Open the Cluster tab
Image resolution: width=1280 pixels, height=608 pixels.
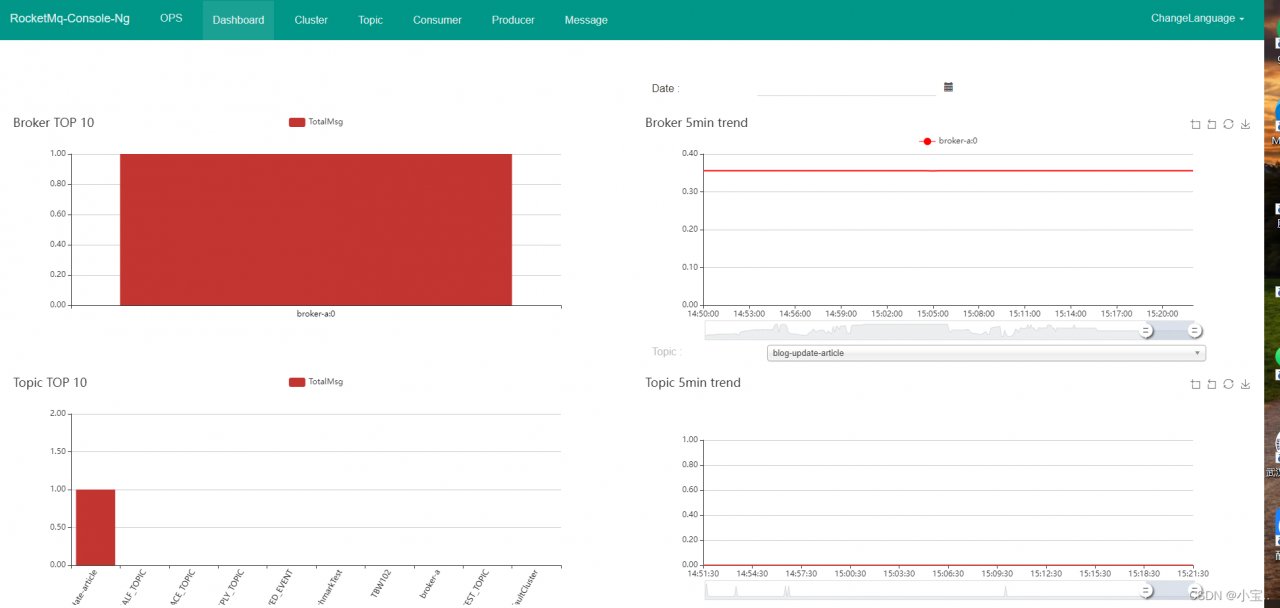coord(311,20)
